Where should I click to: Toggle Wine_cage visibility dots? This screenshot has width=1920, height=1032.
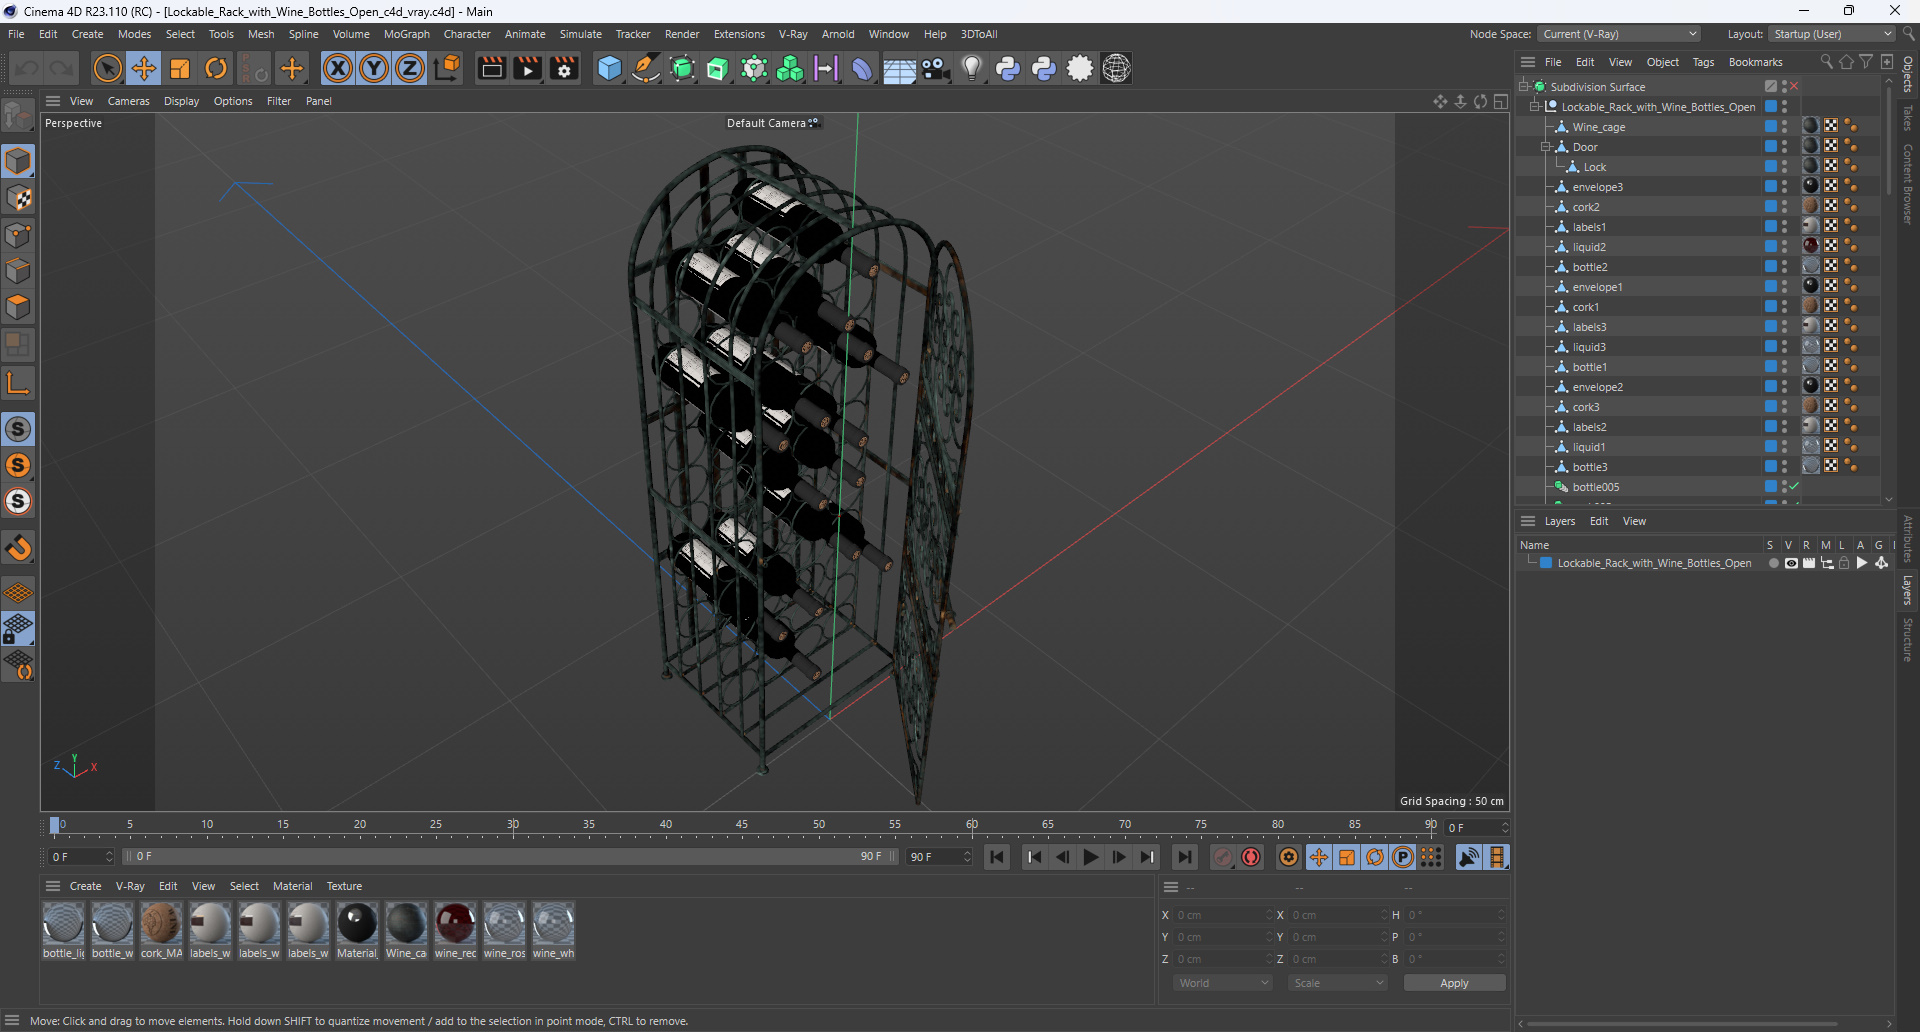click(1785, 127)
